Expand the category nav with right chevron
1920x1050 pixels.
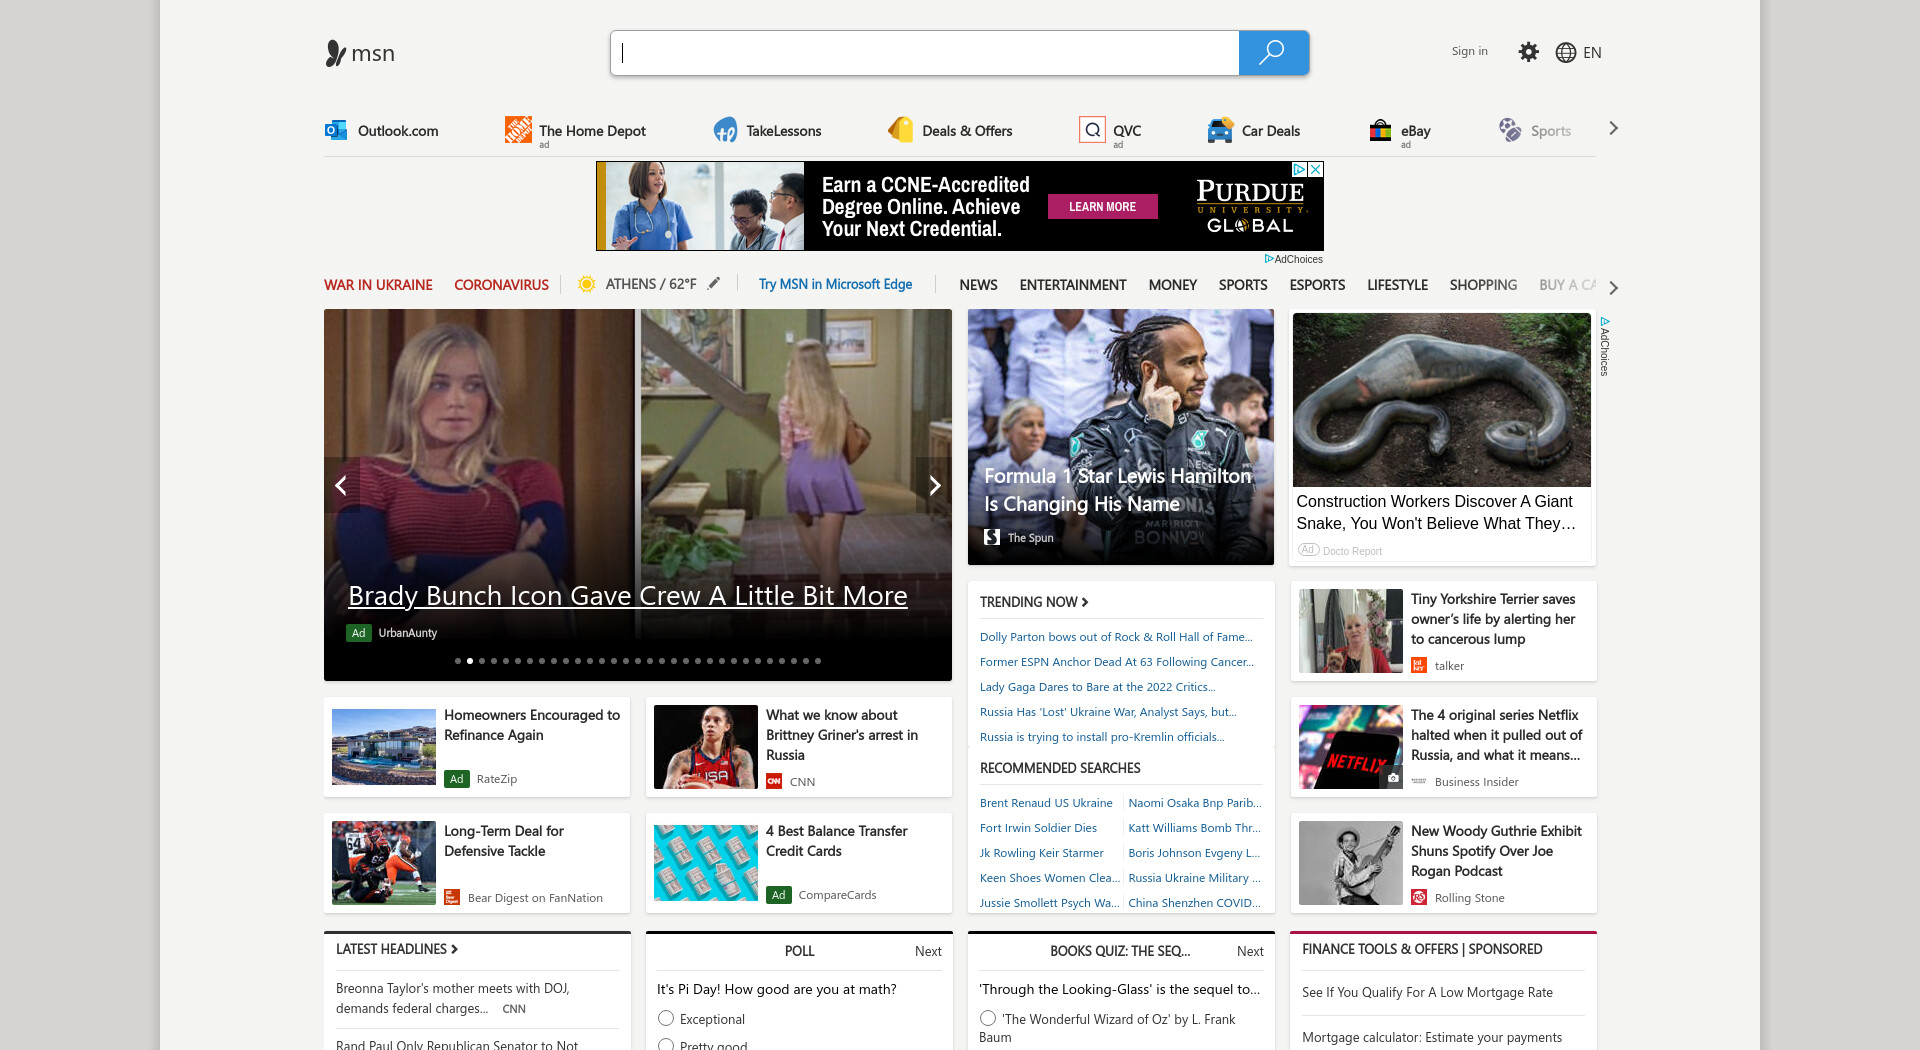click(x=1613, y=288)
